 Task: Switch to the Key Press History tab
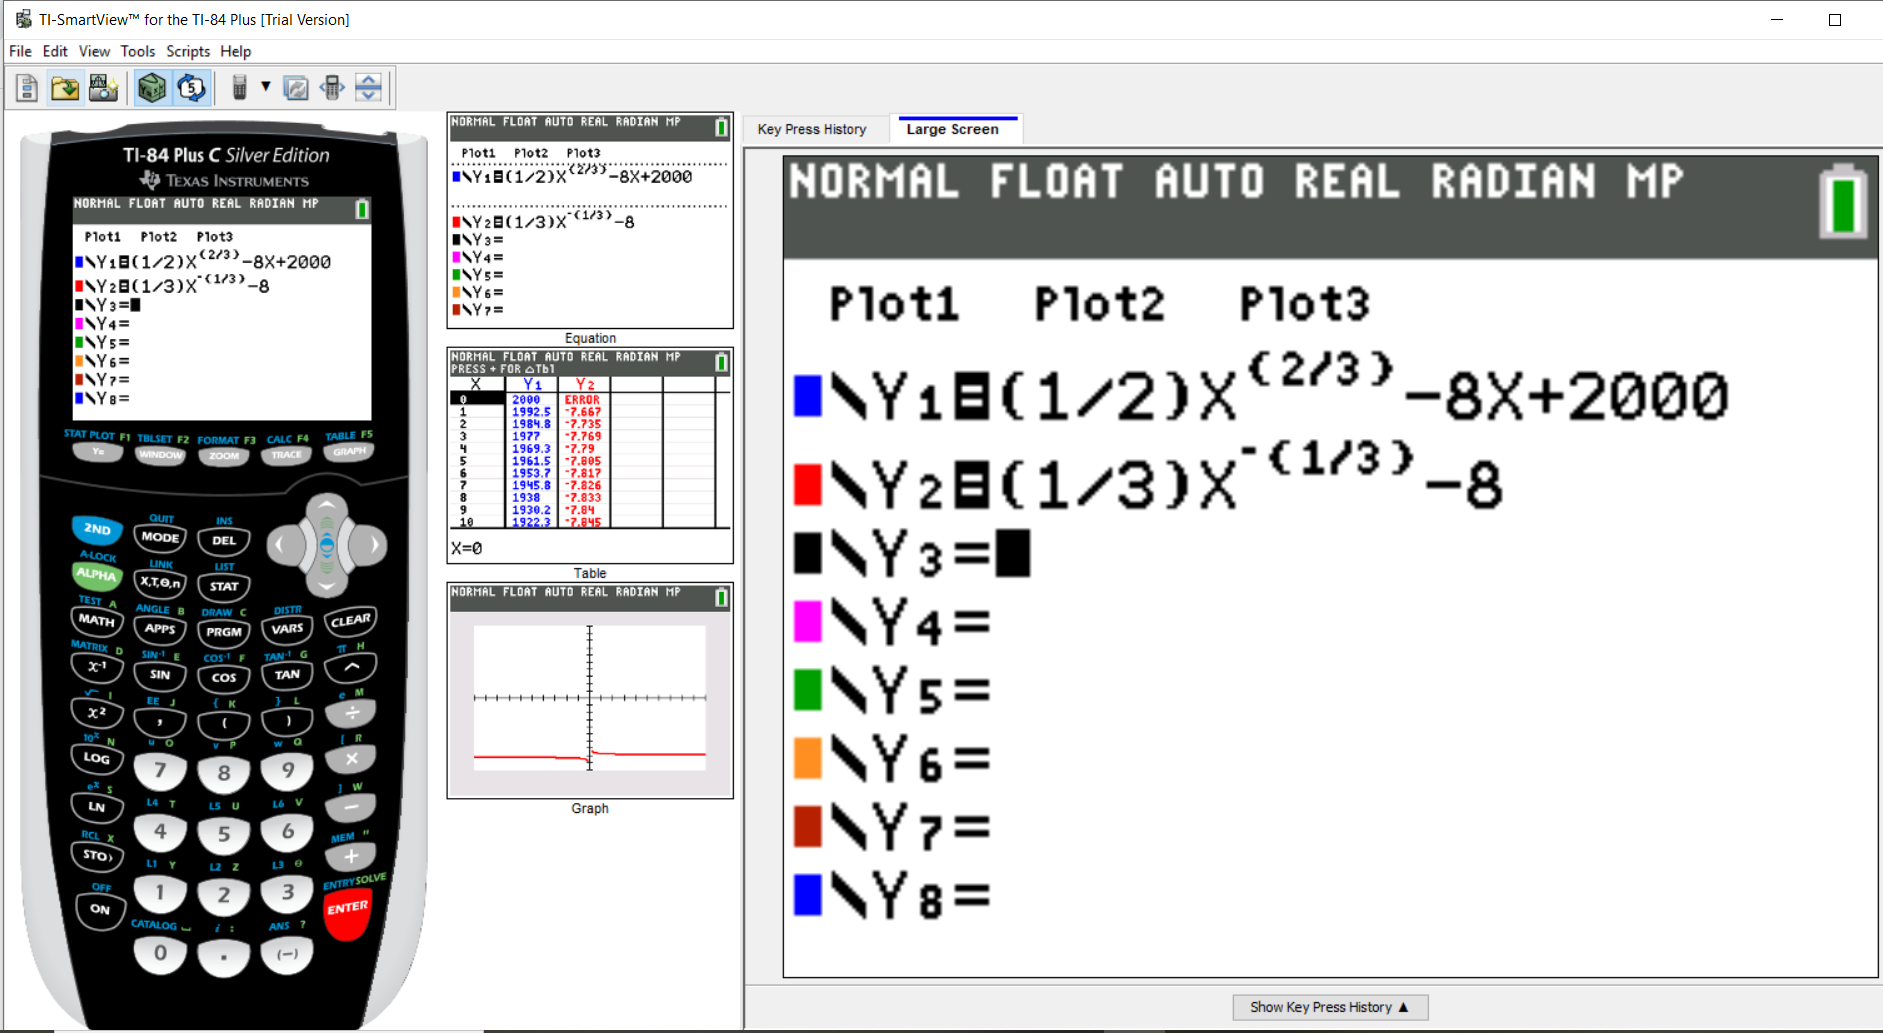click(x=811, y=129)
